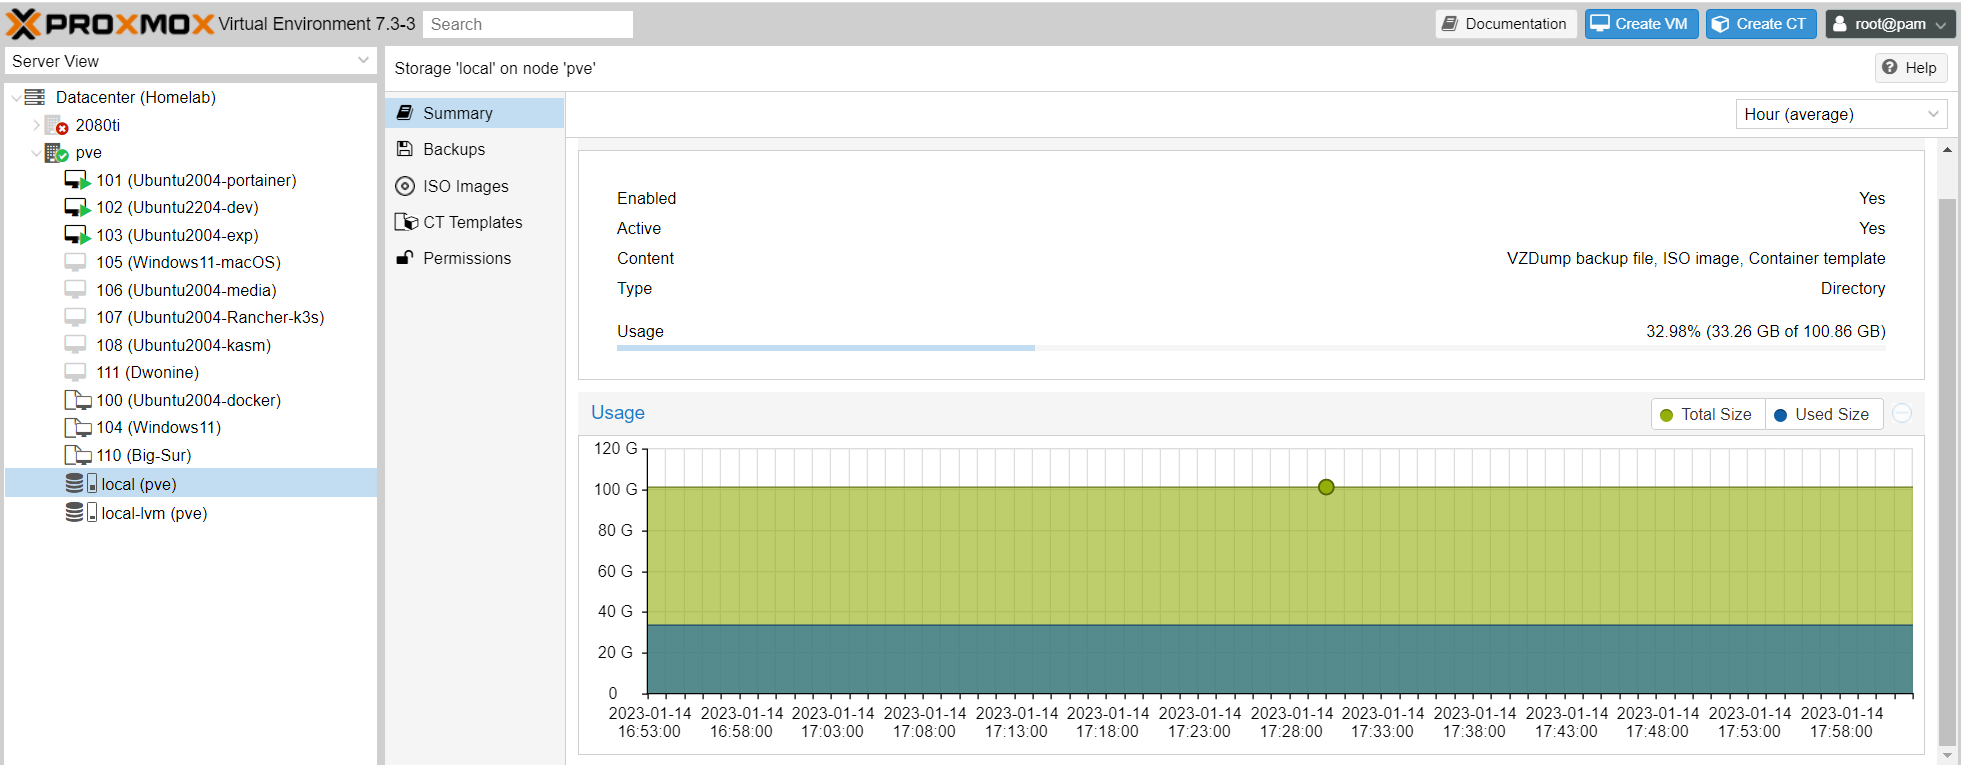Click the storage usage progress bar
Image resolution: width=1961 pixels, height=765 pixels.
1251,348
